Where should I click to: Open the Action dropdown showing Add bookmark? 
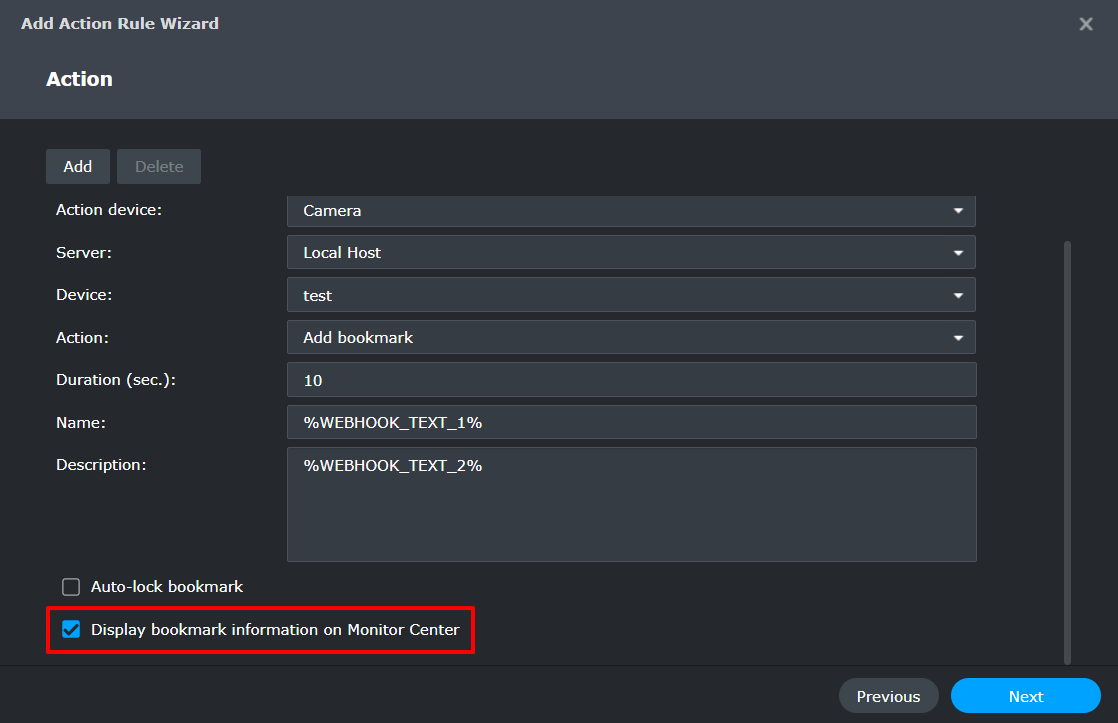[630, 337]
